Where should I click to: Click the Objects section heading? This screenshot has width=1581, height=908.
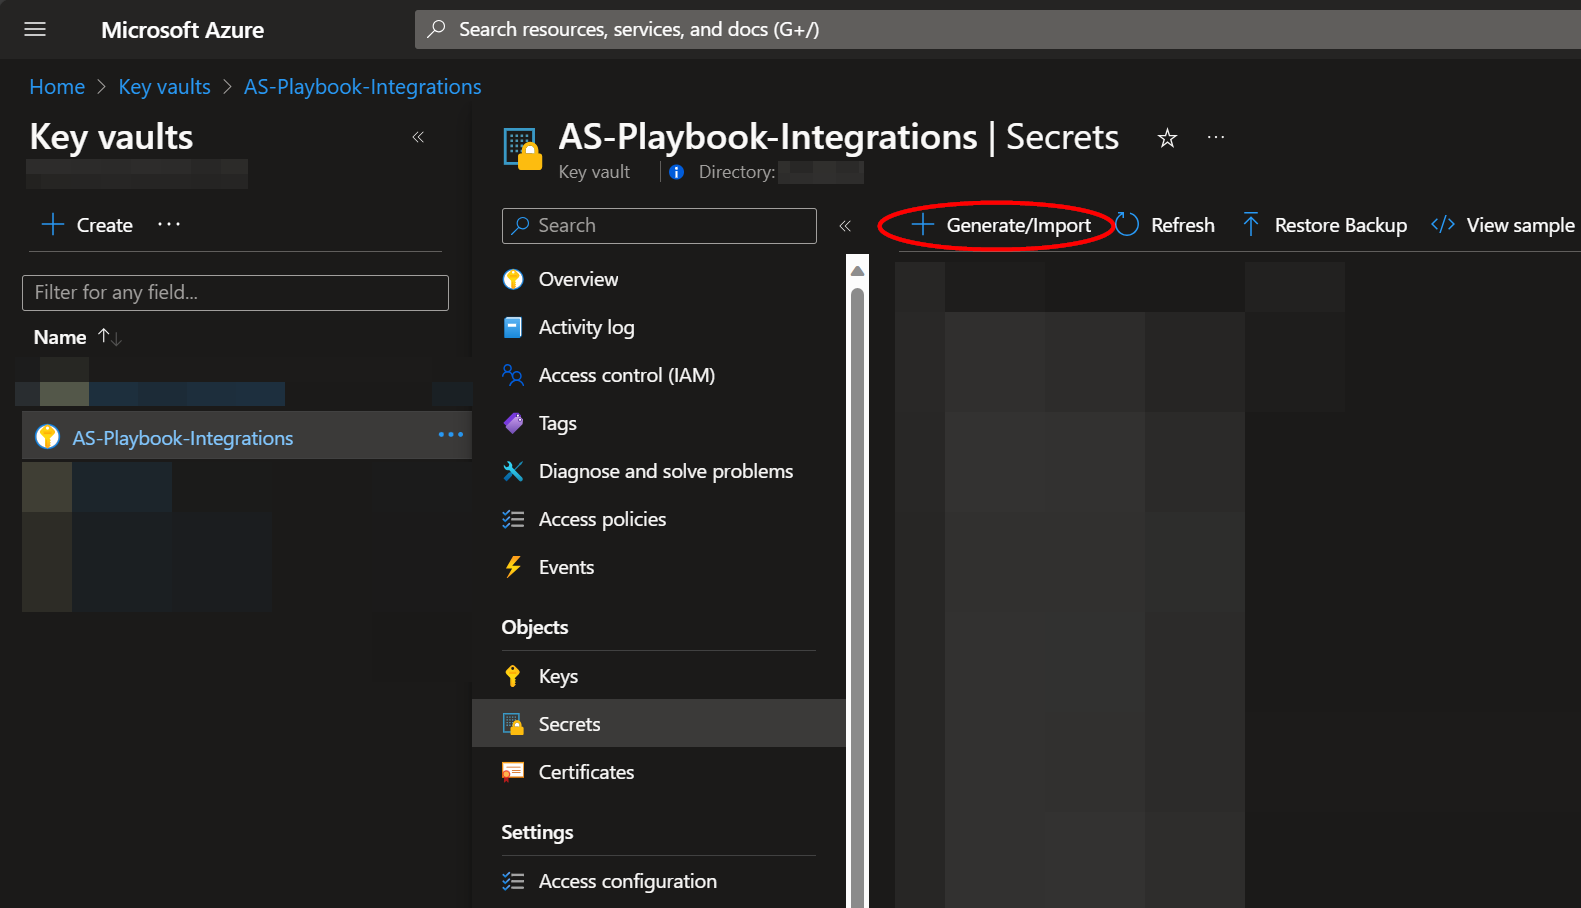click(x=535, y=627)
